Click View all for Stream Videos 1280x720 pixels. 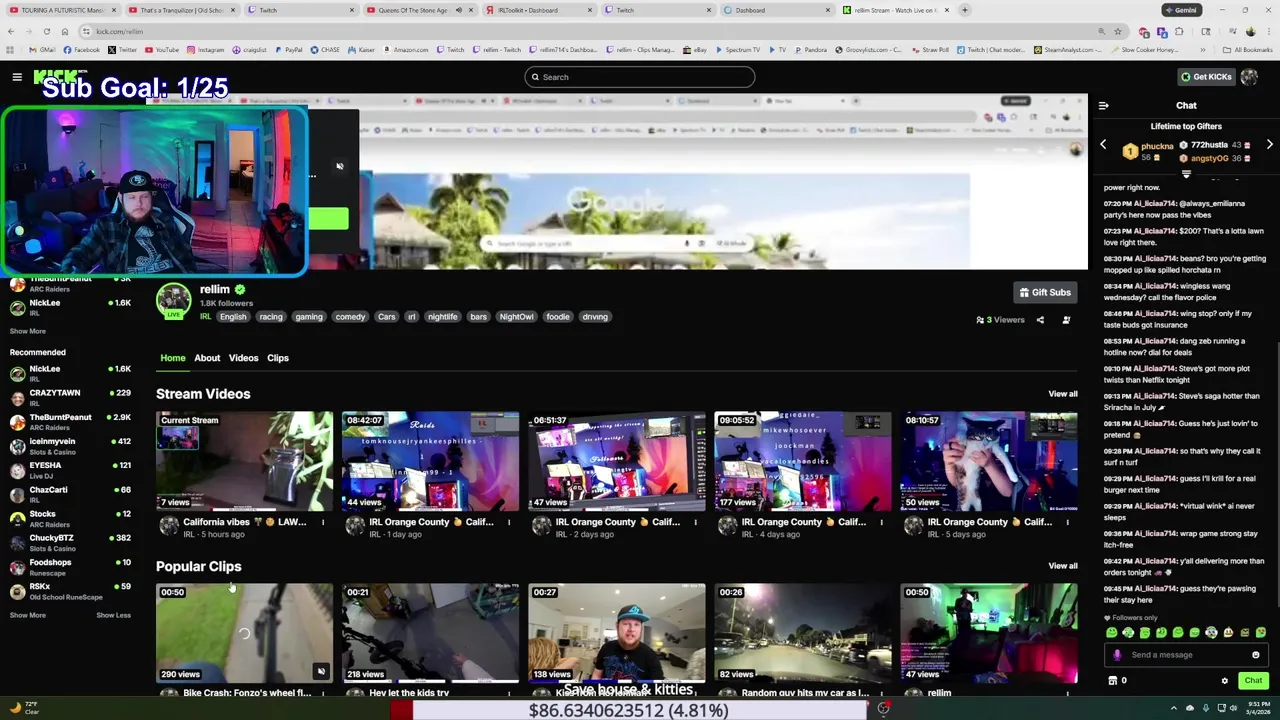[1063, 394]
